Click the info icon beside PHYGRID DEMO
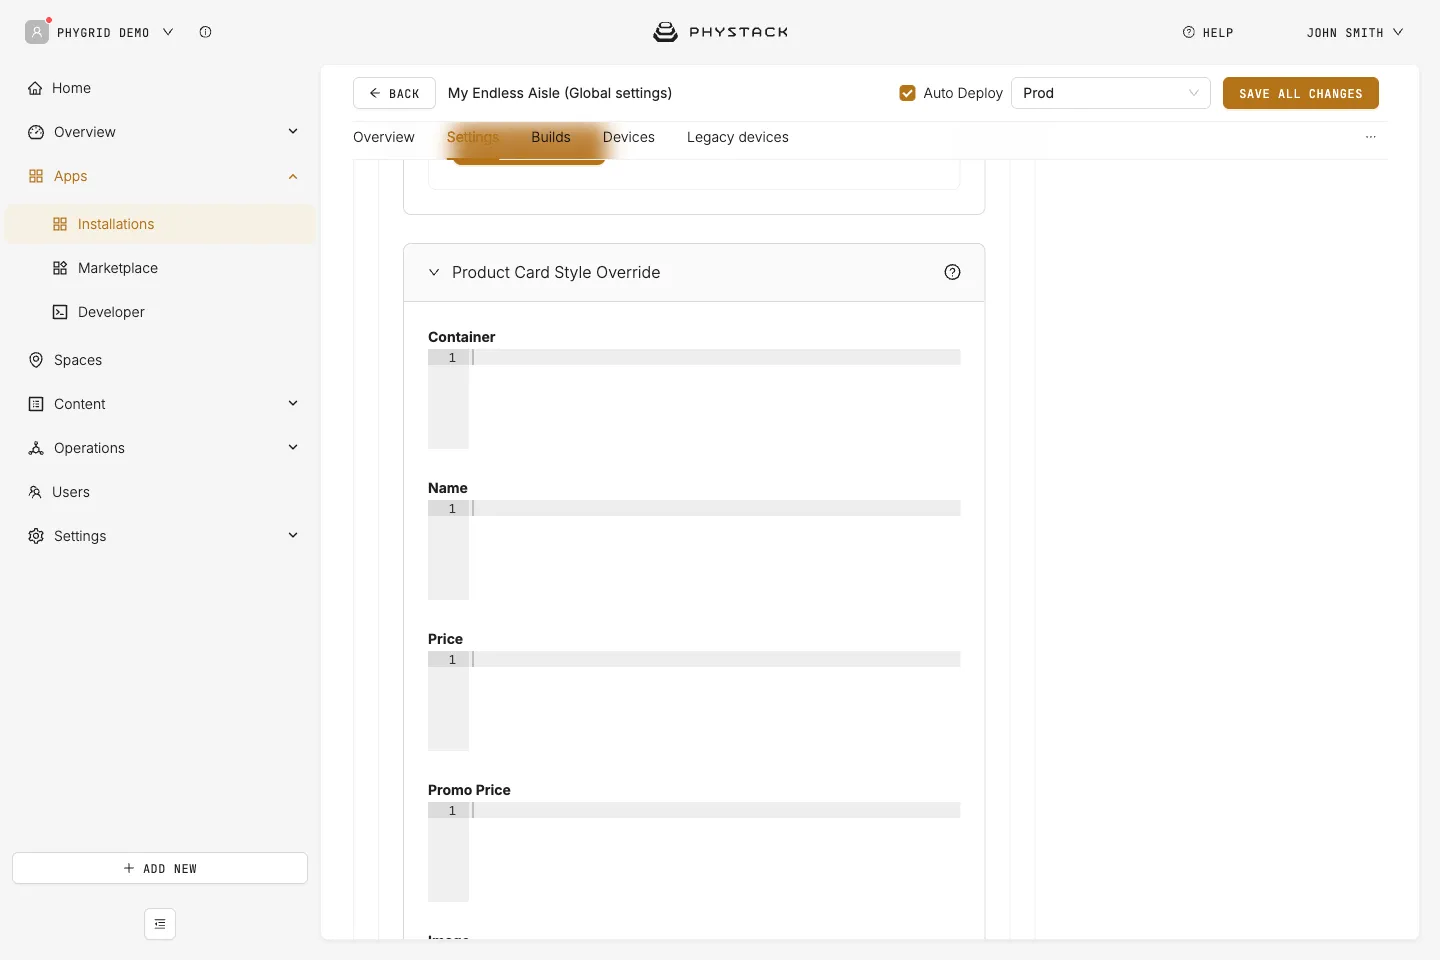Viewport: 1440px width, 960px height. click(205, 32)
